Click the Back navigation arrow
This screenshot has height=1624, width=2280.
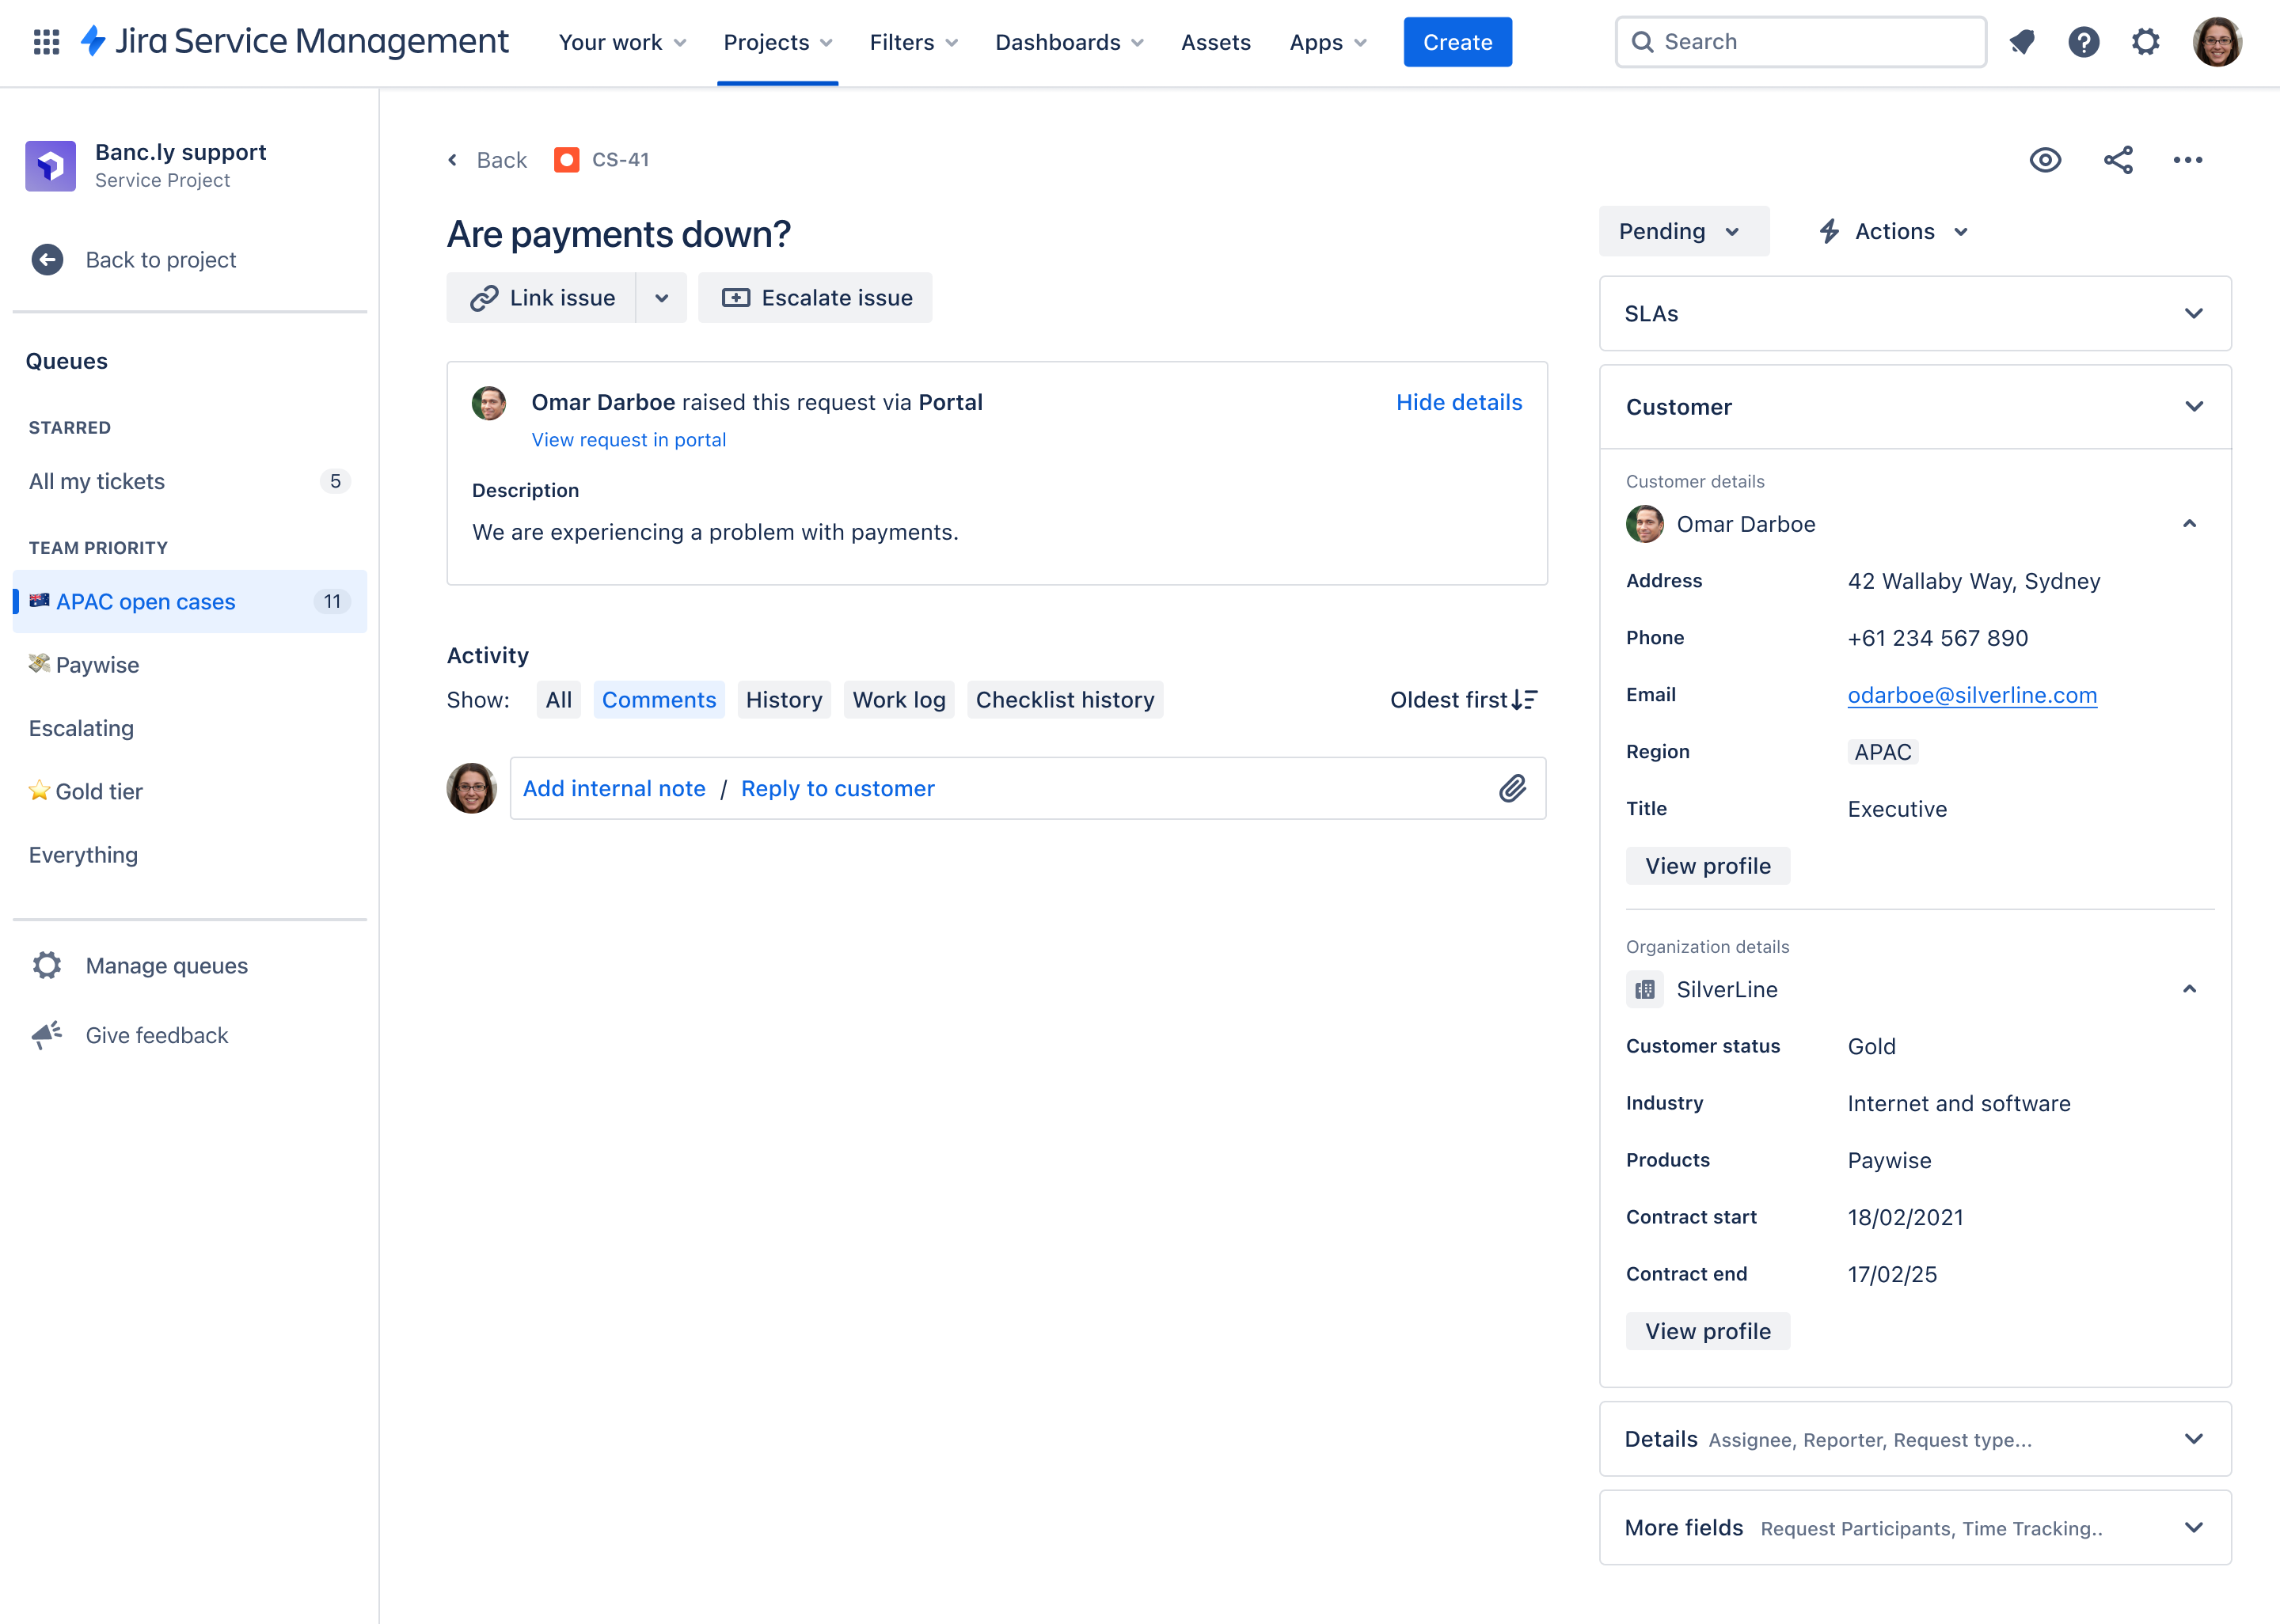coord(455,160)
